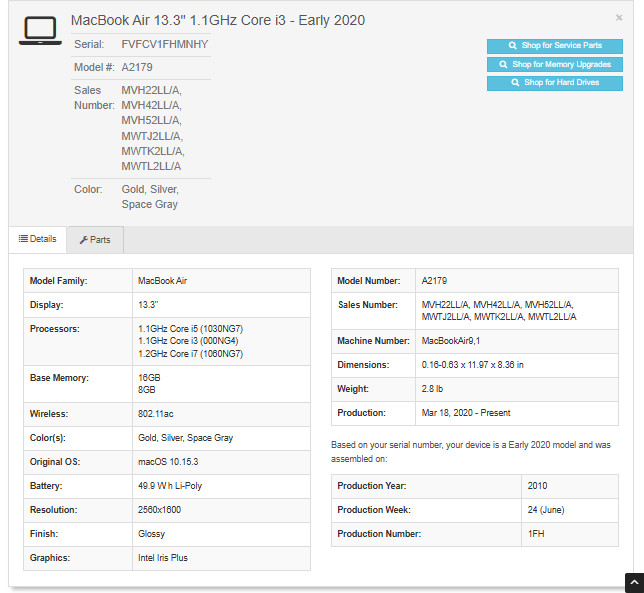This screenshot has height=593, width=644.
Task: Click Base Memory value 8GB
Action: 147,390
